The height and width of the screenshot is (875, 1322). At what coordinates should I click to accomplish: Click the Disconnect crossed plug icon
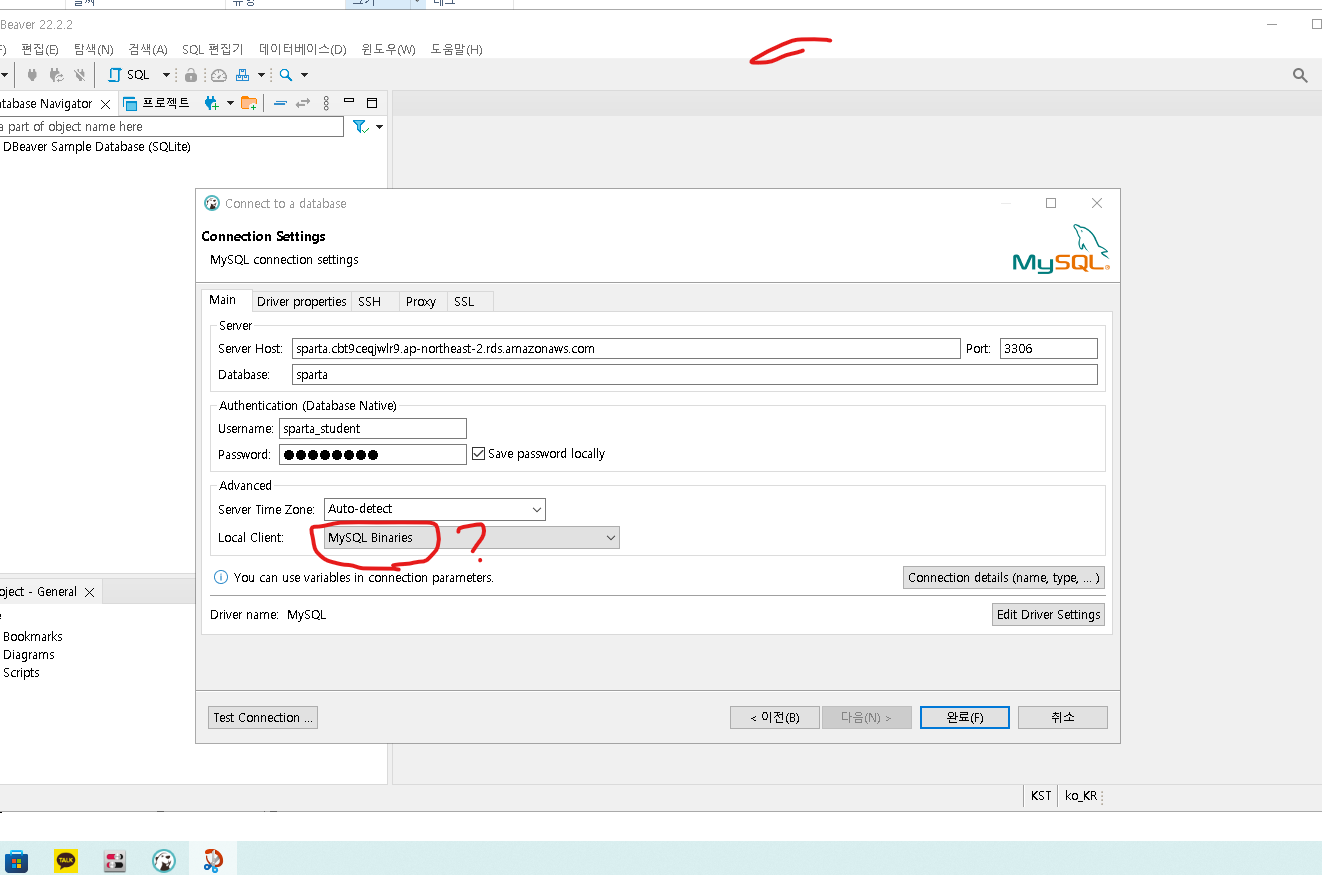(x=80, y=75)
